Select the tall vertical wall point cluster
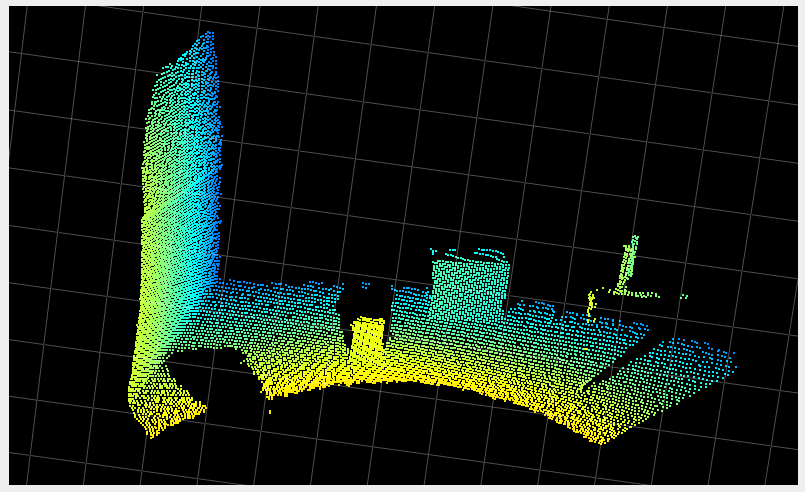805x492 pixels. click(177, 205)
